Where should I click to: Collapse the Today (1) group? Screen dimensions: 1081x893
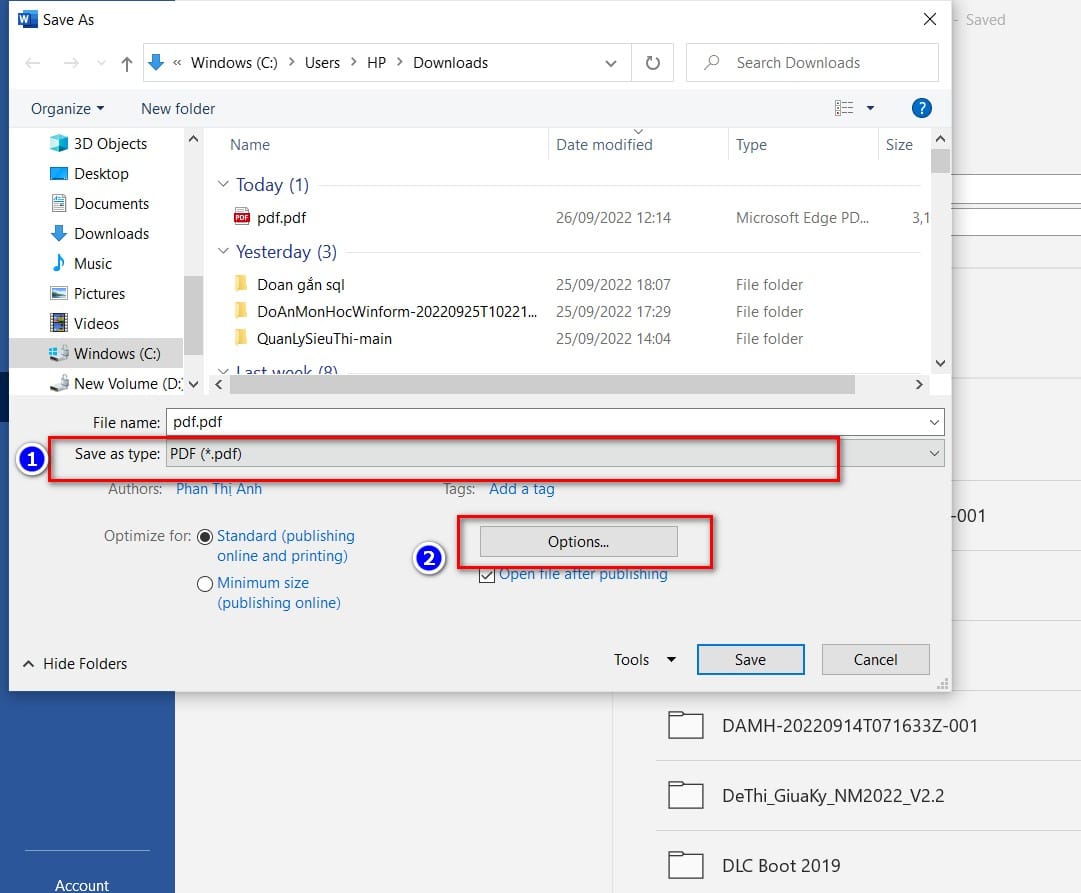pos(223,184)
